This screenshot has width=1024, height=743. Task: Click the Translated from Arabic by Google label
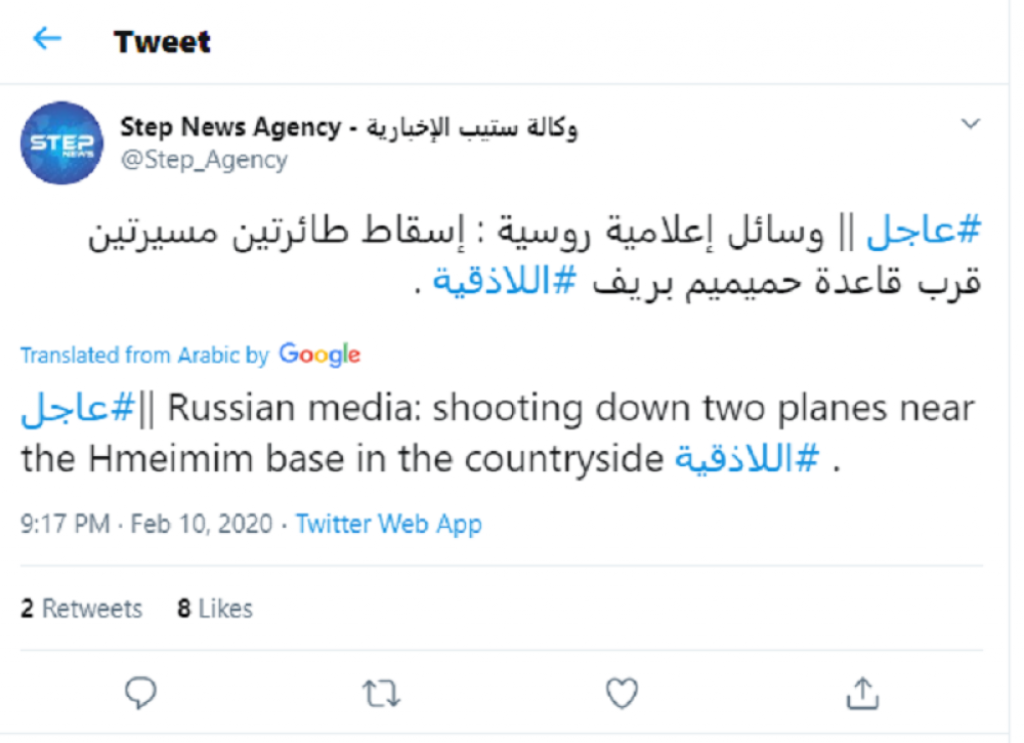click(x=145, y=355)
